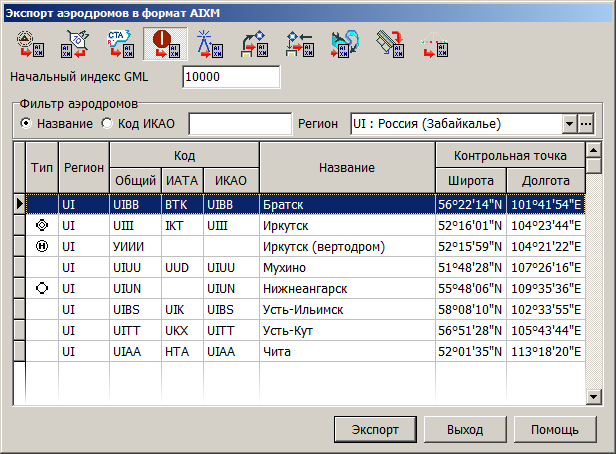Open the Регион dropdown list arrow
The width and height of the screenshot is (616, 454).
pos(569,123)
